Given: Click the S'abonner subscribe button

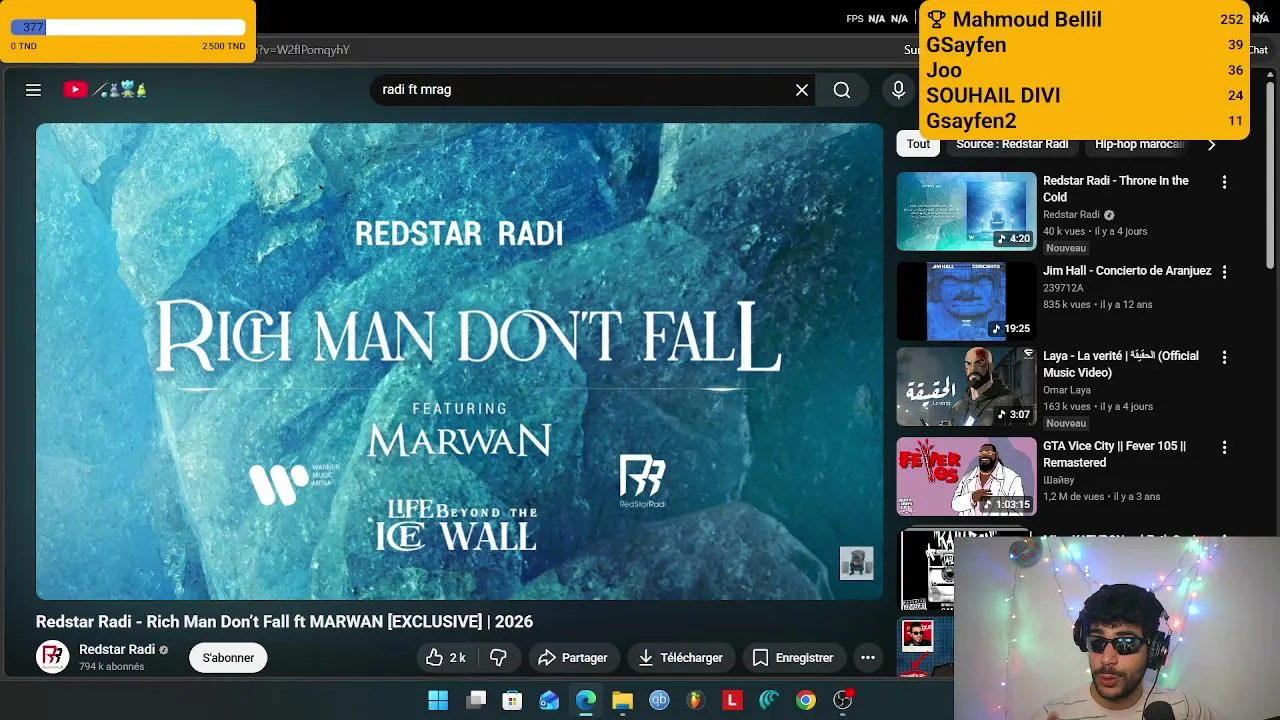Looking at the screenshot, I should [x=228, y=658].
